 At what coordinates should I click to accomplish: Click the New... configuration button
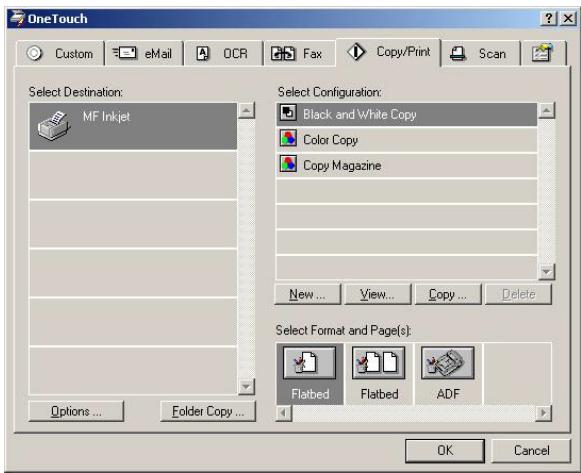pyautogui.click(x=307, y=294)
